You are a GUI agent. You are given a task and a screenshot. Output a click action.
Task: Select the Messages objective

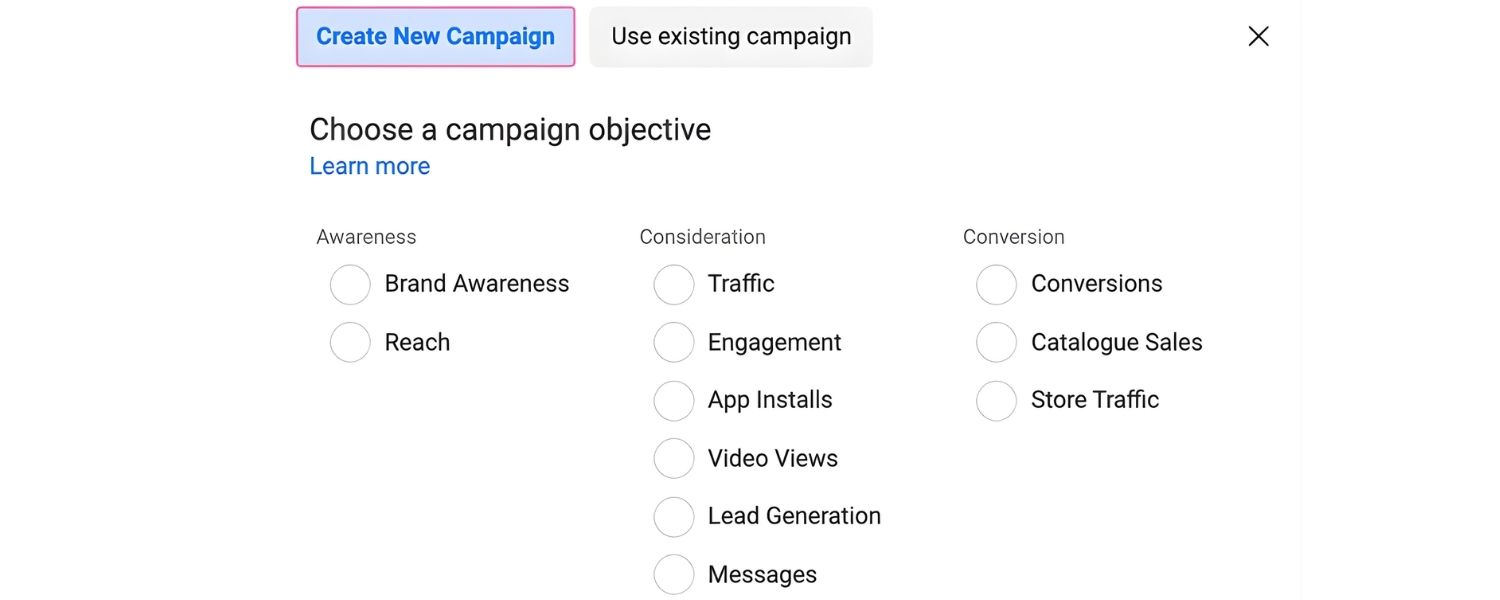(673, 574)
